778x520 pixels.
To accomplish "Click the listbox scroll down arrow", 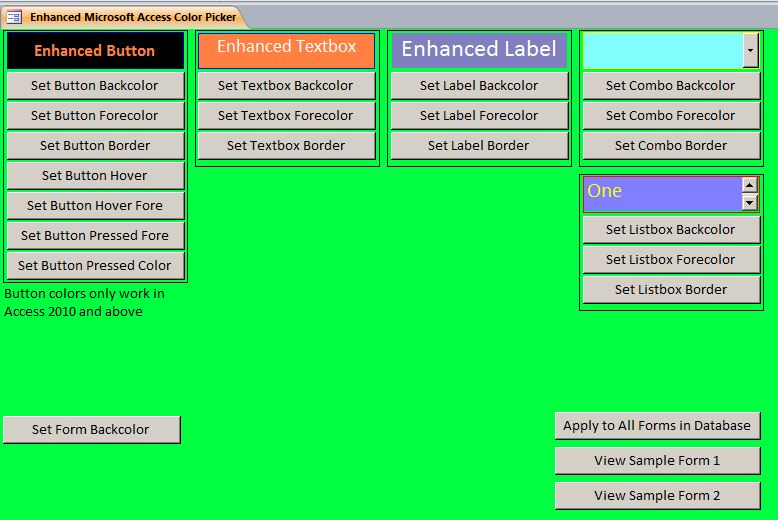I will [749, 202].
